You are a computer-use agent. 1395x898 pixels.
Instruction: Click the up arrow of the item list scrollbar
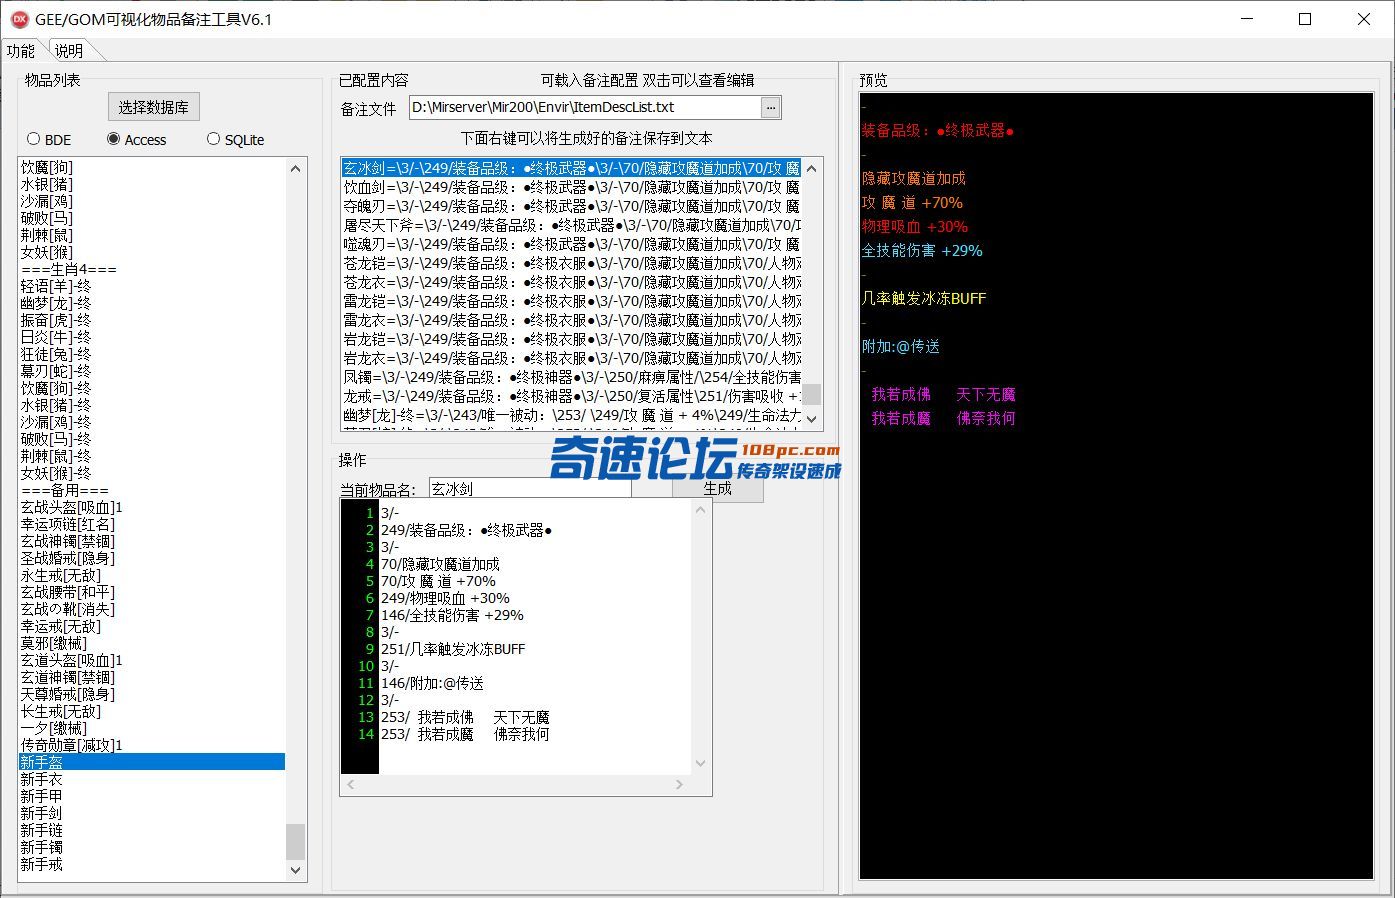point(295,168)
